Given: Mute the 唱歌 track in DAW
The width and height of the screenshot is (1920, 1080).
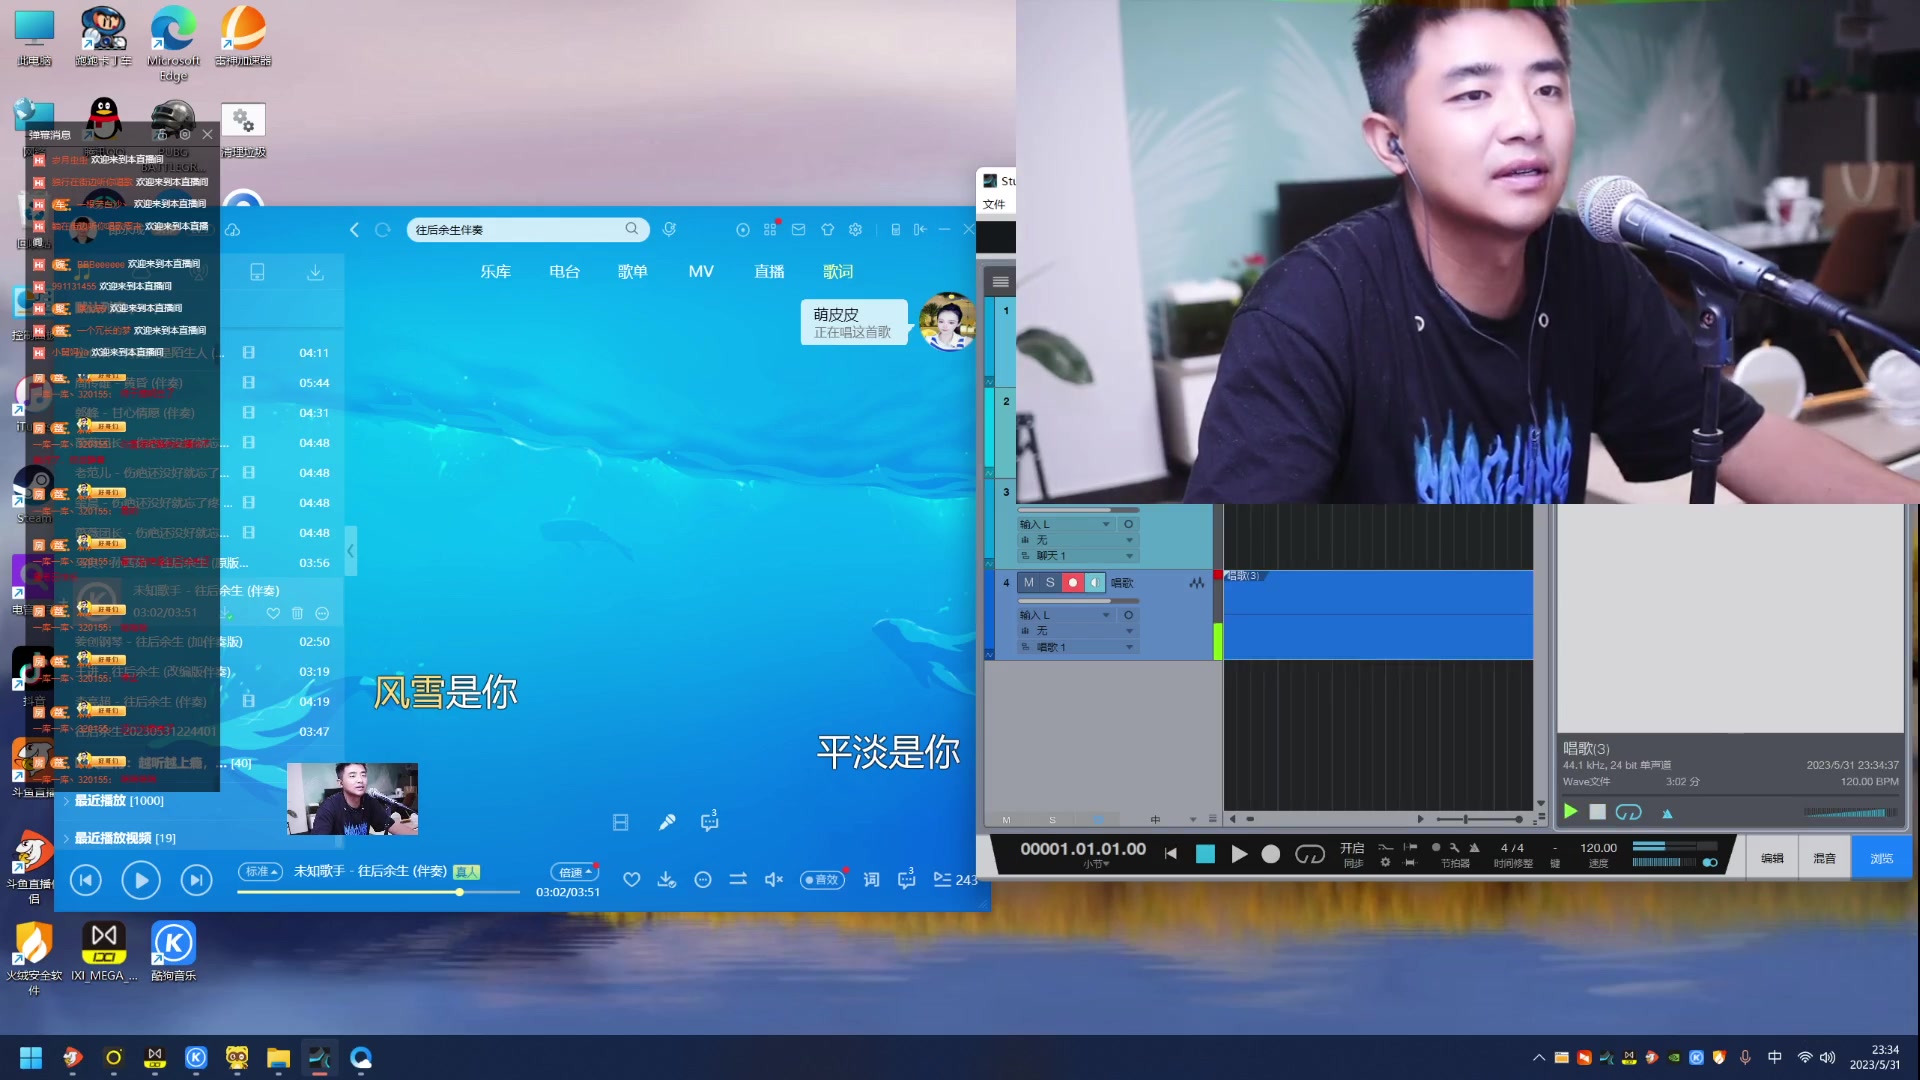Looking at the screenshot, I should coord(1028,583).
